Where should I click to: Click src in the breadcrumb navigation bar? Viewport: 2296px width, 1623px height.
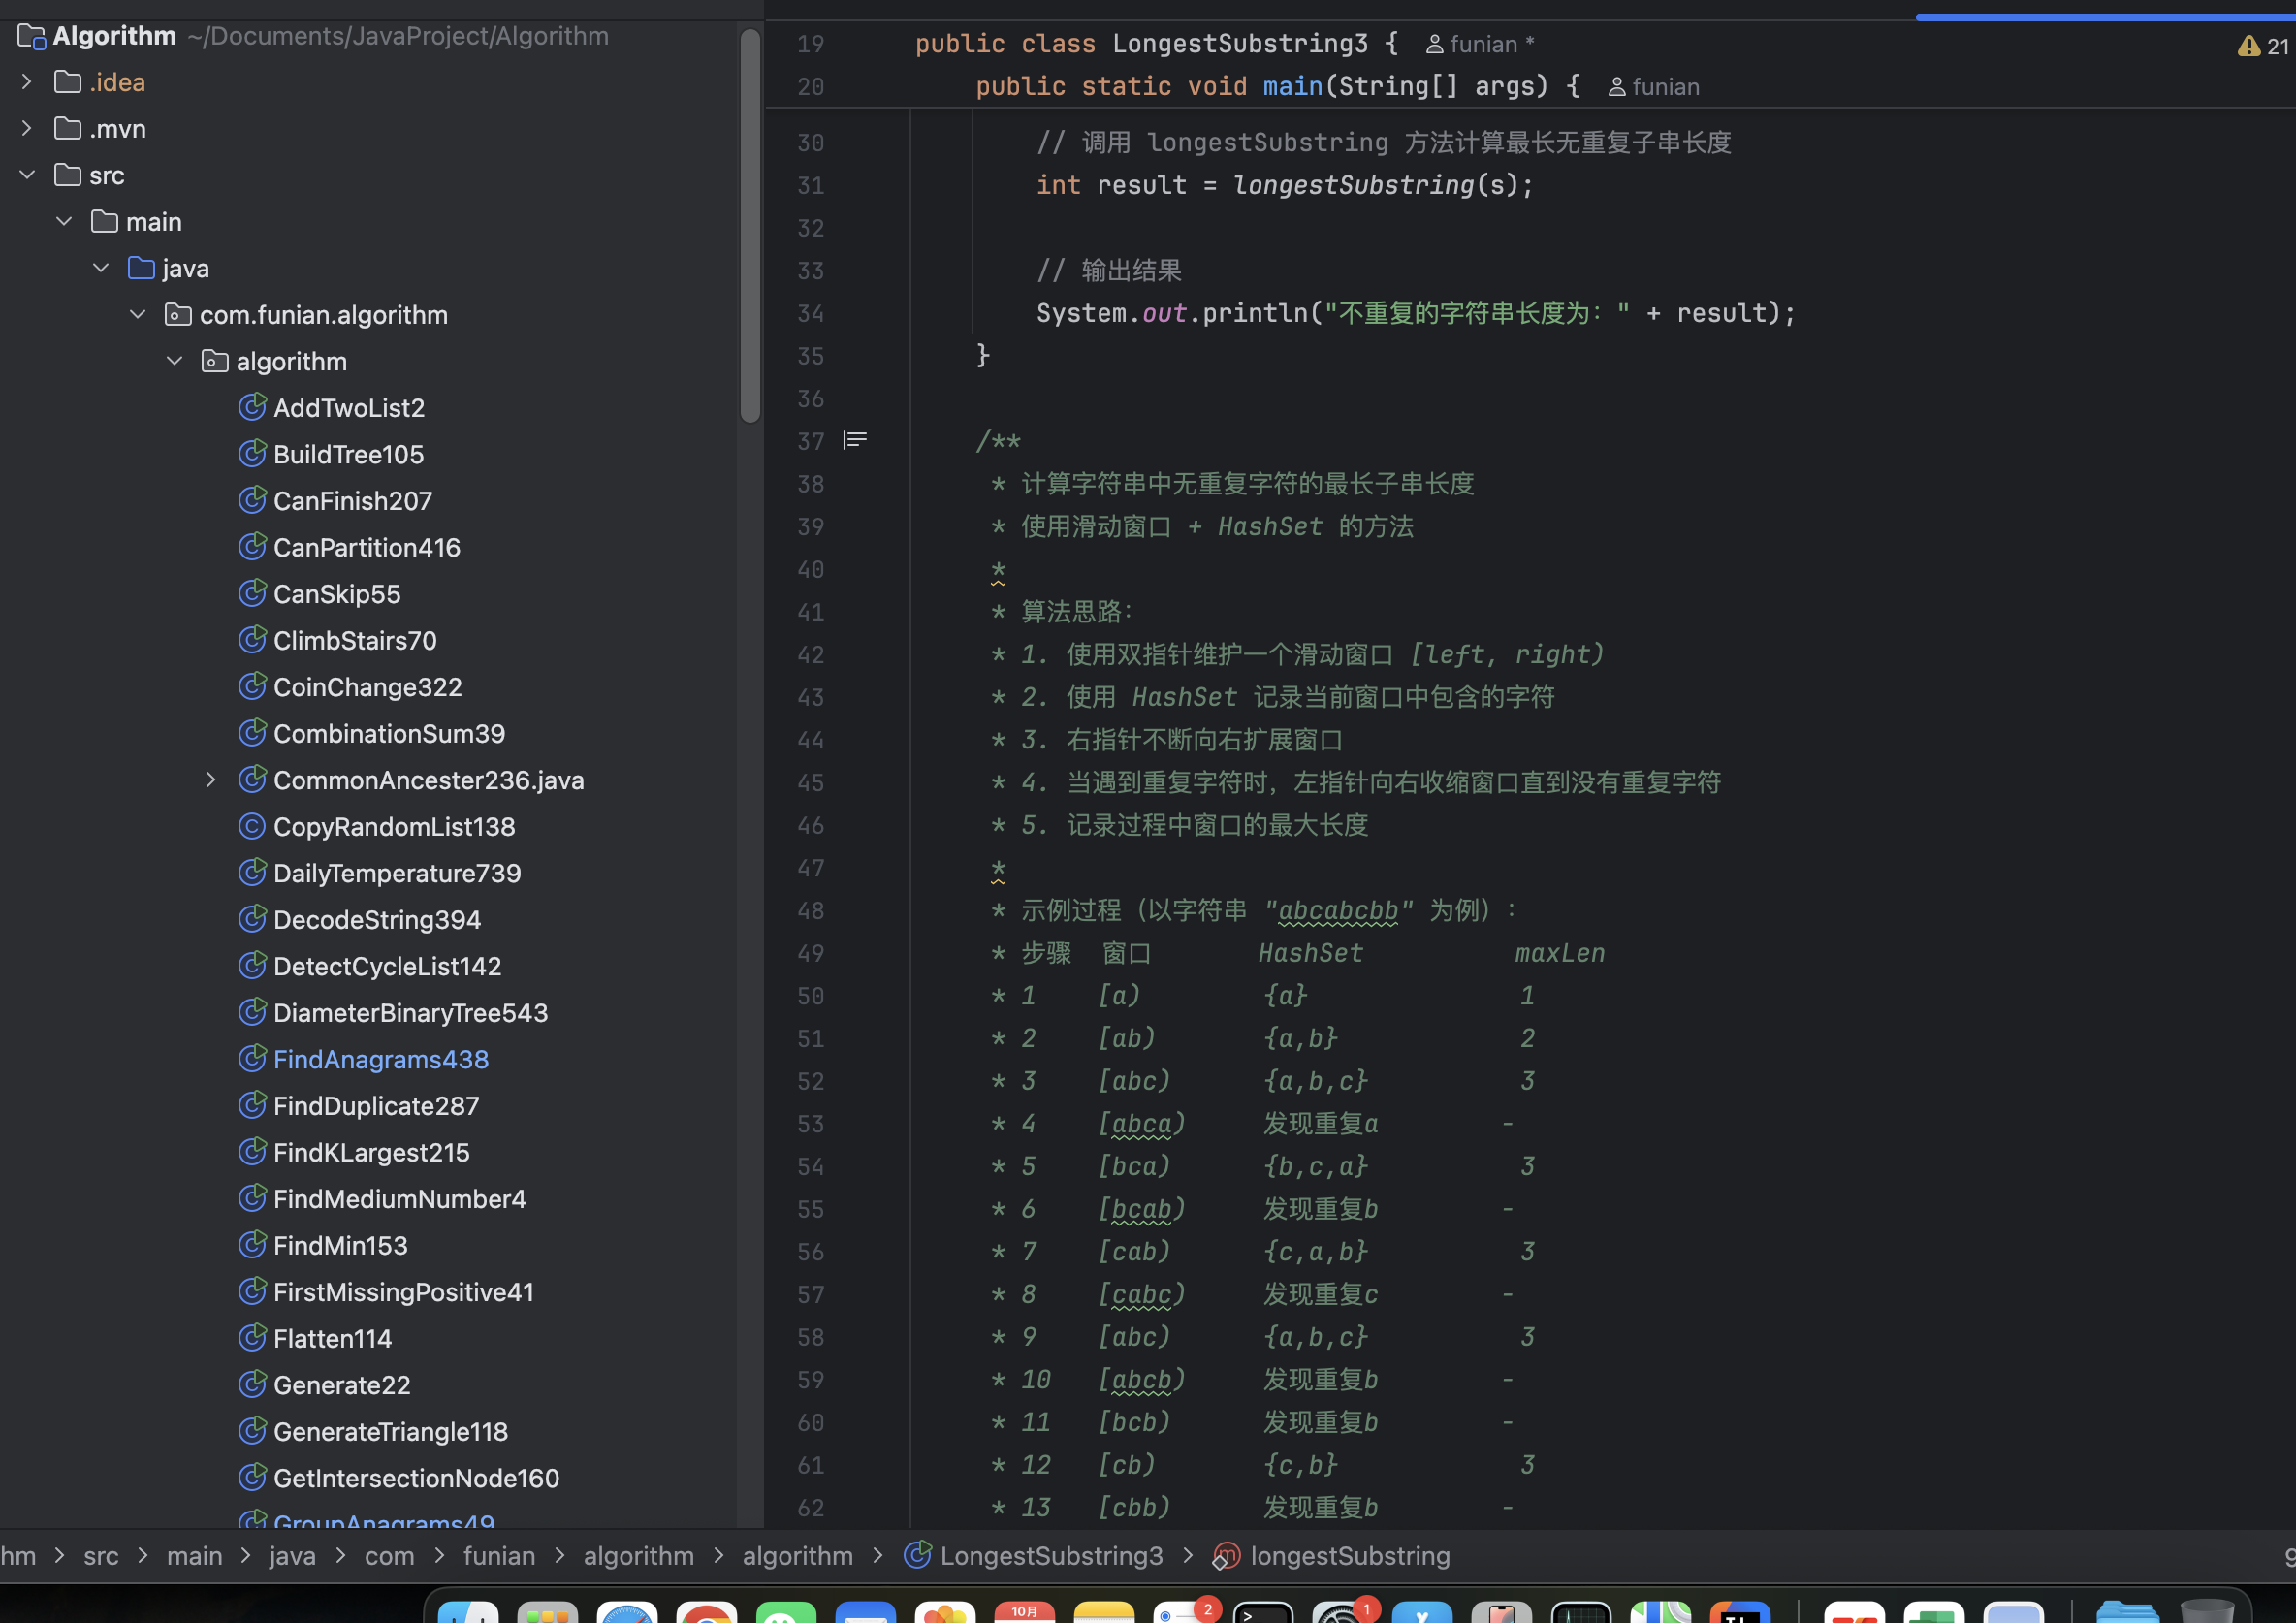pyautogui.click(x=101, y=1556)
